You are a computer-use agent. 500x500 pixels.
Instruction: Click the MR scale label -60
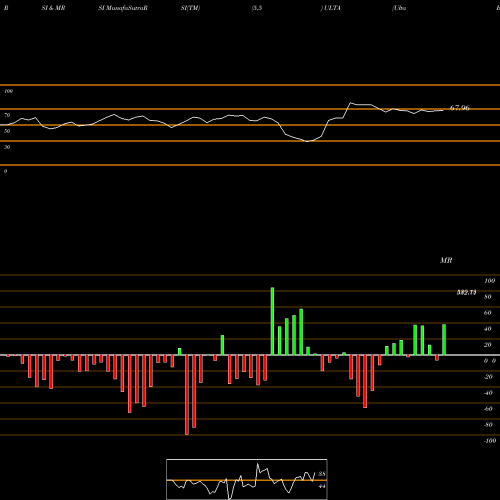click(488, 409)
